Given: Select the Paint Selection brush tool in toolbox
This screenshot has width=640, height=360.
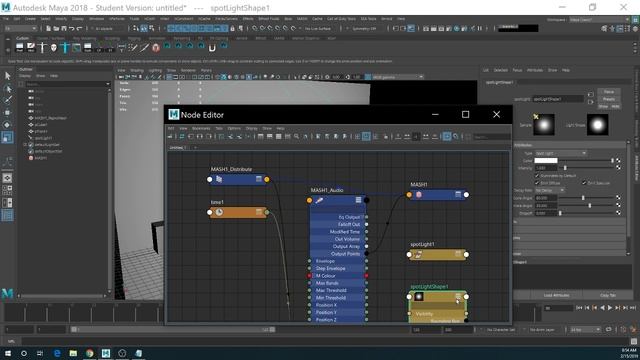Looking at the screenshot, I should pyautogui.click(x=8, y=100).
